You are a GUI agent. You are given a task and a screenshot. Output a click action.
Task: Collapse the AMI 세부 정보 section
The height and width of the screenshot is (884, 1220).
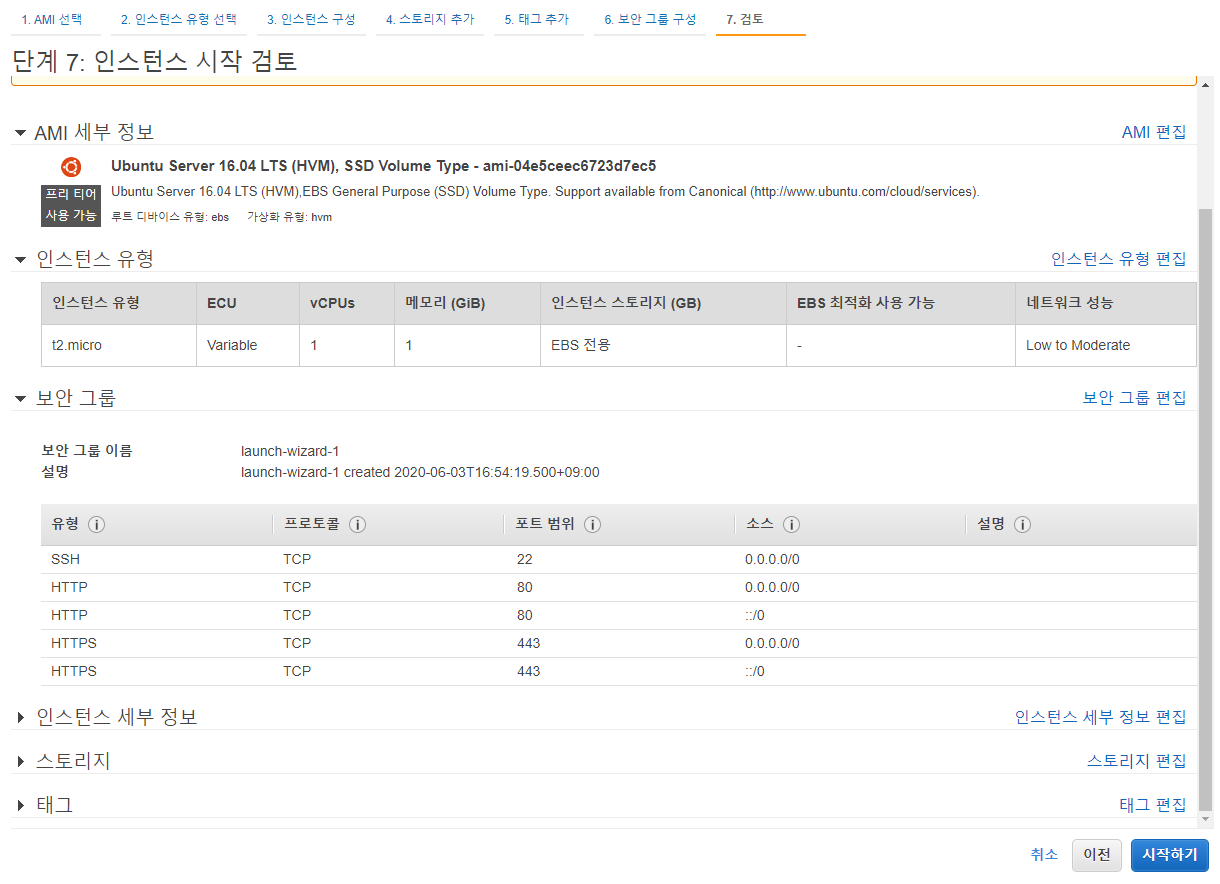[x=20, y=133]
